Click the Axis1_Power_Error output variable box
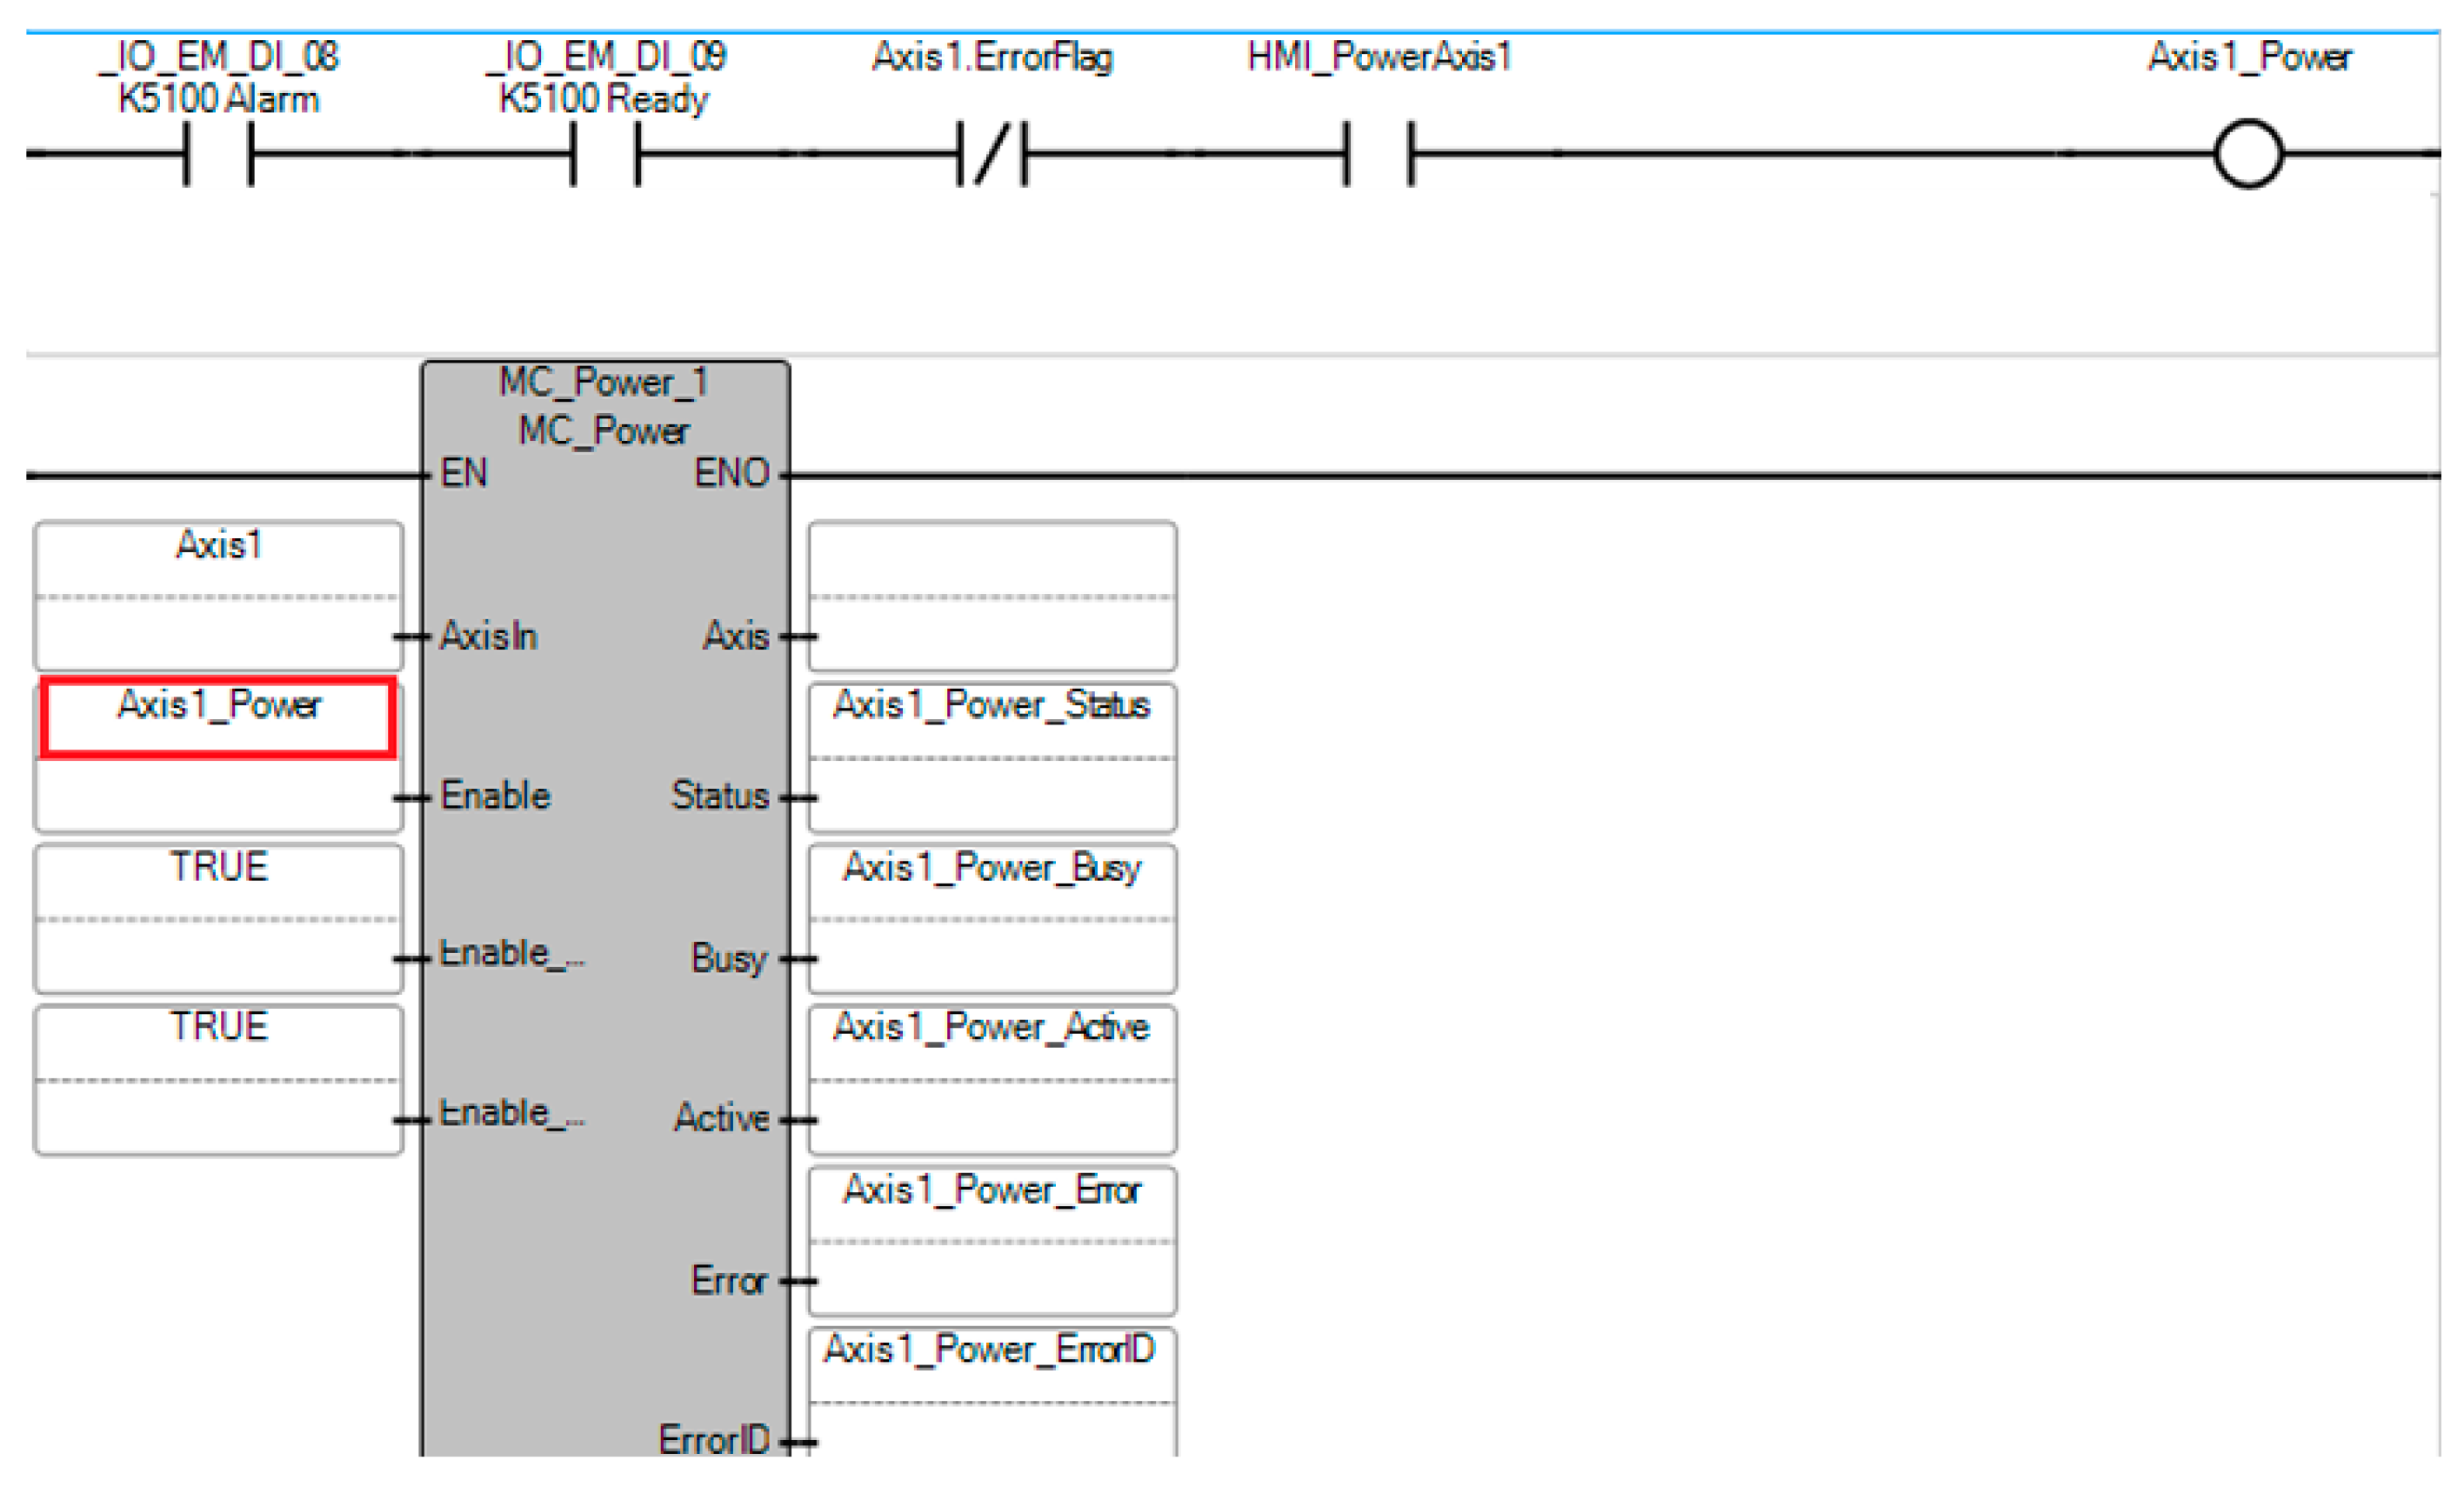Image resolution: width=2464 pixels, height=1487 pixels. pyautogui.click(x=992, y=1239)
